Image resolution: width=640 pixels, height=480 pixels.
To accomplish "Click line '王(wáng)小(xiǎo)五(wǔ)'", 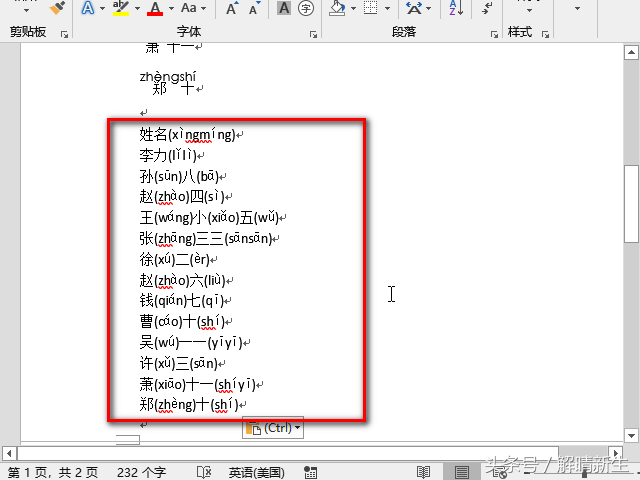I will (x=209, y=218).
